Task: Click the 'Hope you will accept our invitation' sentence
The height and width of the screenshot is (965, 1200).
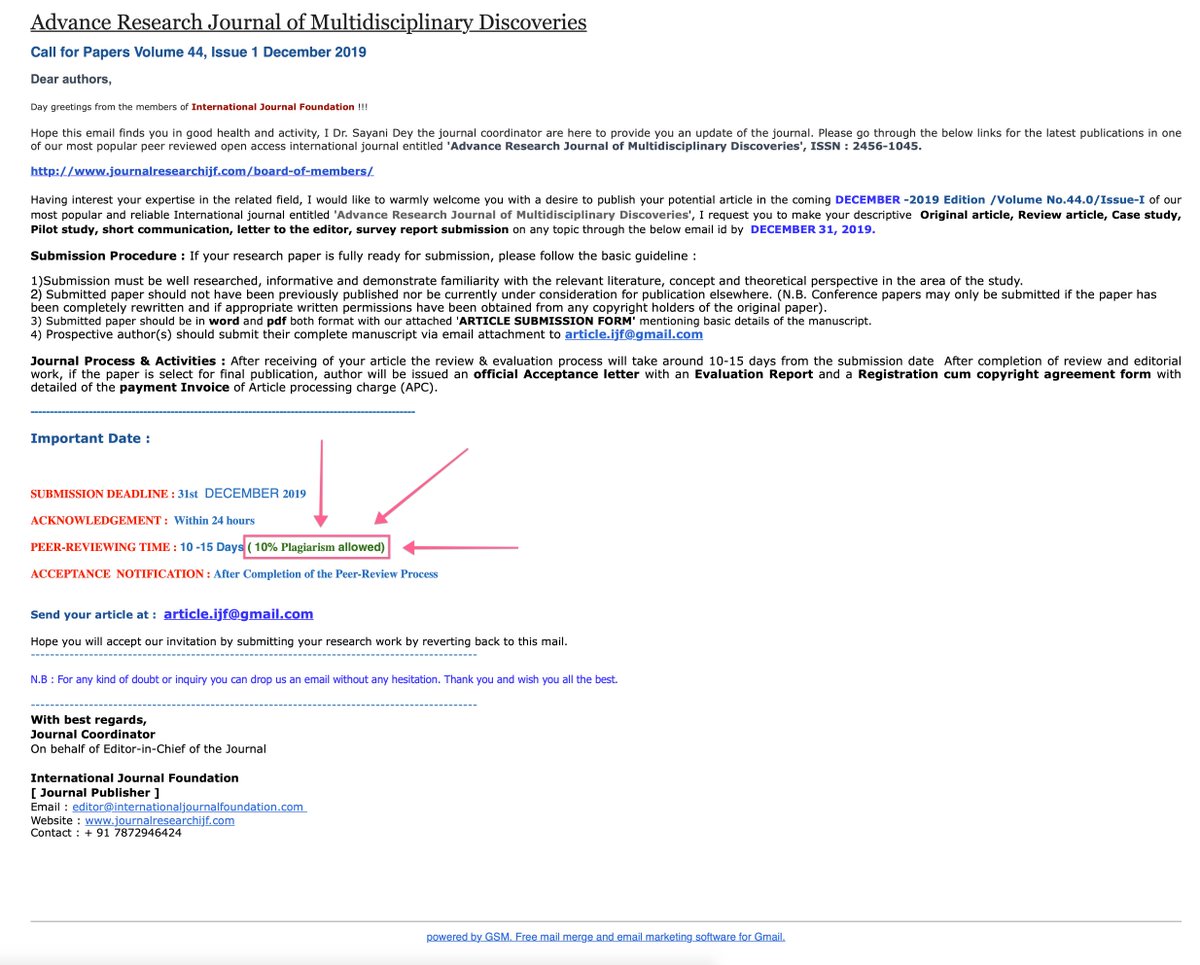Action: 299,641
